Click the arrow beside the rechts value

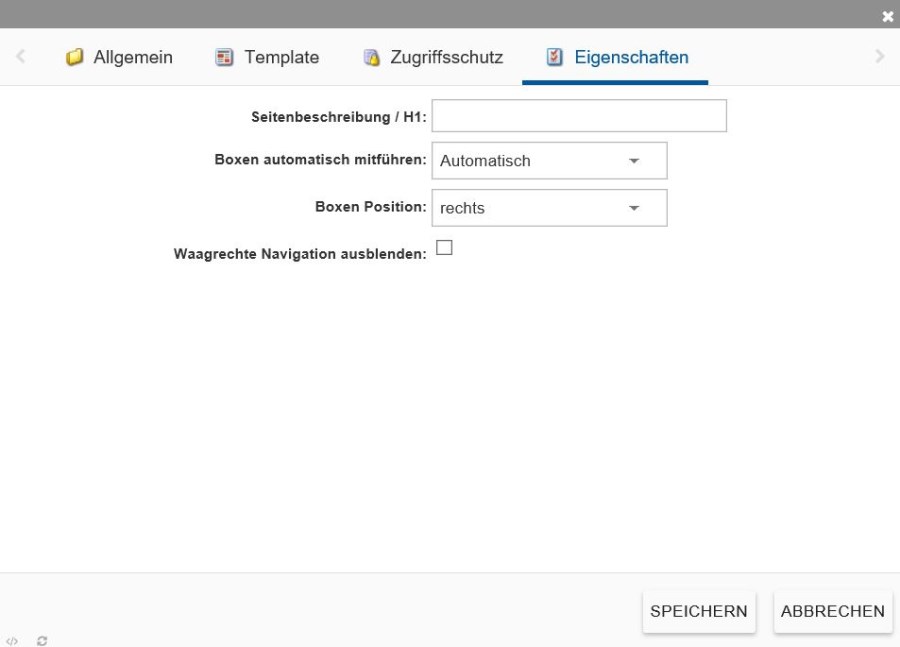point(633,208)
